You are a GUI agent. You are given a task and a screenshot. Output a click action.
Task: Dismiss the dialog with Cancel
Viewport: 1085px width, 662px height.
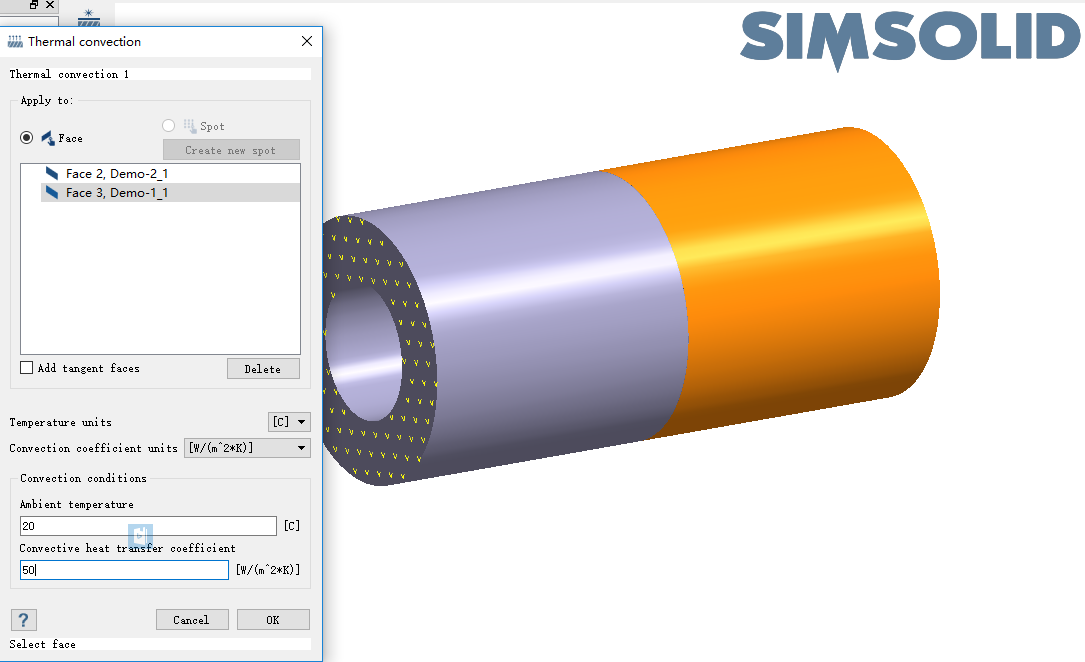click(192, 619)
